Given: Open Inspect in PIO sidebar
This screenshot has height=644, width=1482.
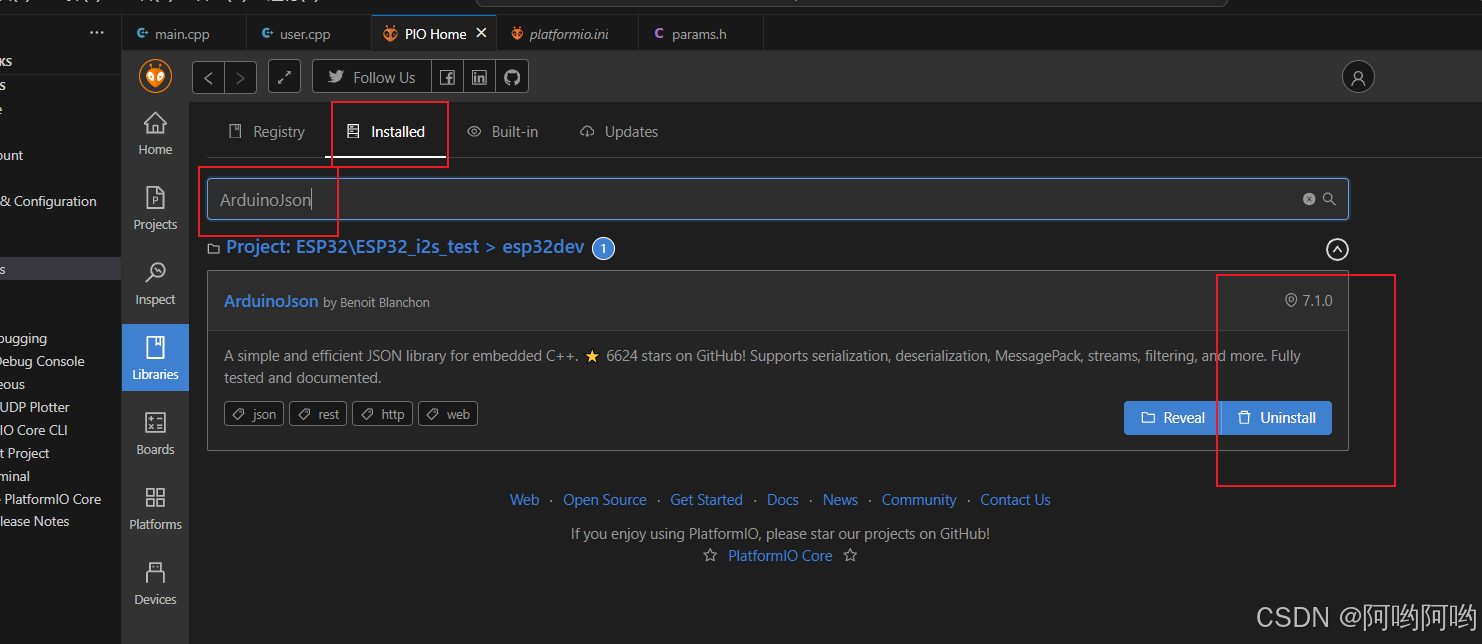Looking at the screenshot, I should pos(155,284).
